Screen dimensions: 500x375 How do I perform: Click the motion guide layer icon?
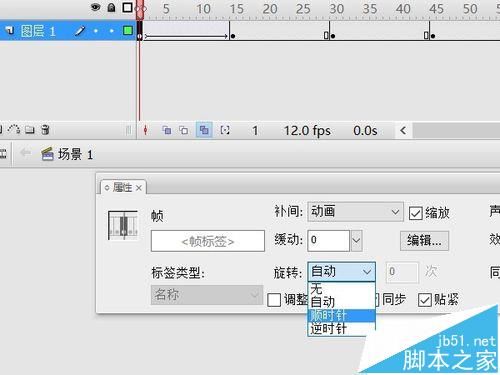click(x=14, y=129)
